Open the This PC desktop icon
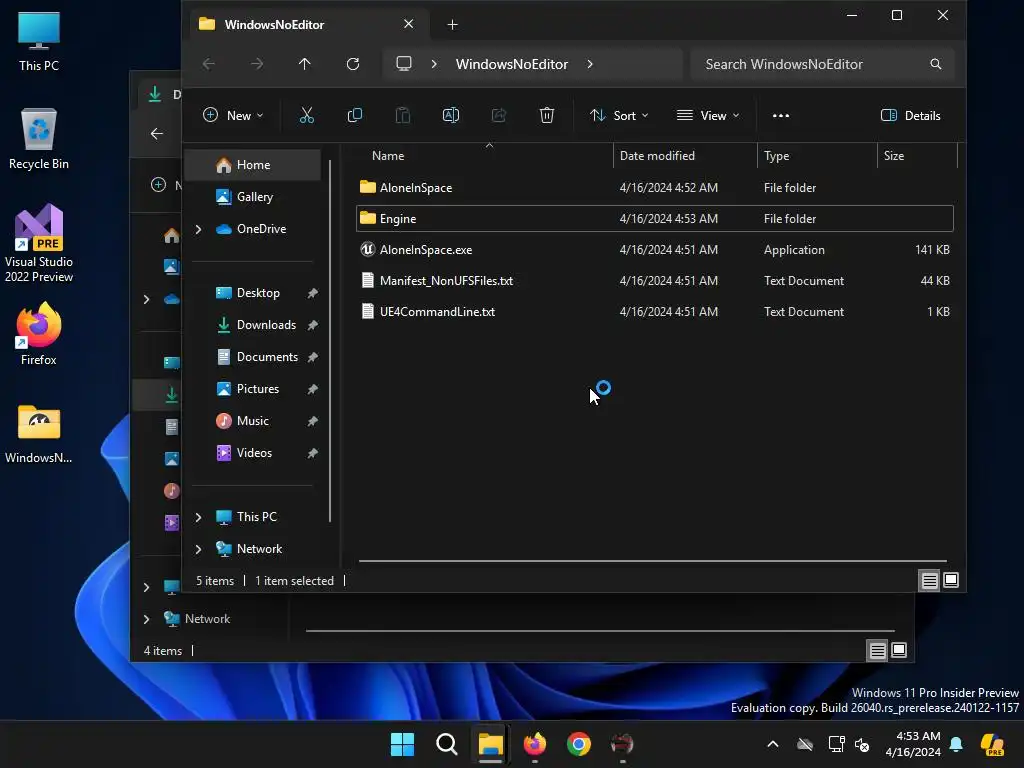This screenshot has width=1024, height=768. [x=39, y=41]
